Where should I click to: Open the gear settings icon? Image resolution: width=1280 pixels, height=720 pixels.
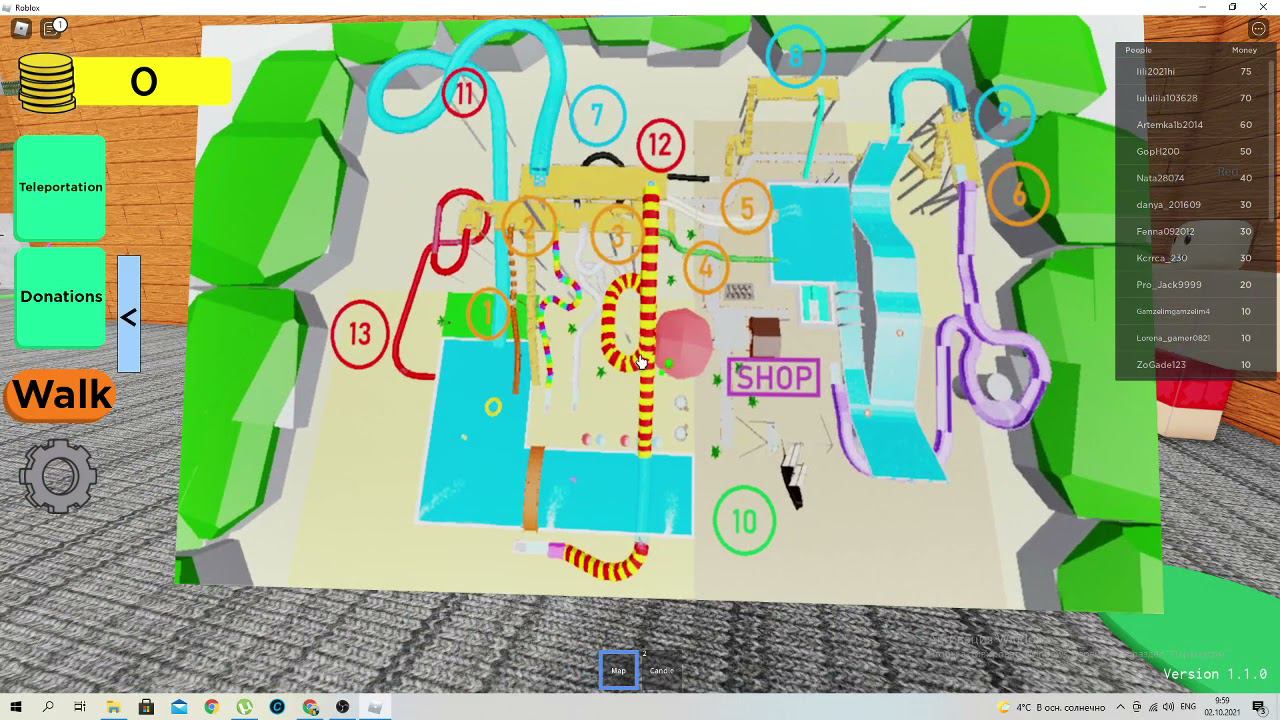(x=58, y=476)
